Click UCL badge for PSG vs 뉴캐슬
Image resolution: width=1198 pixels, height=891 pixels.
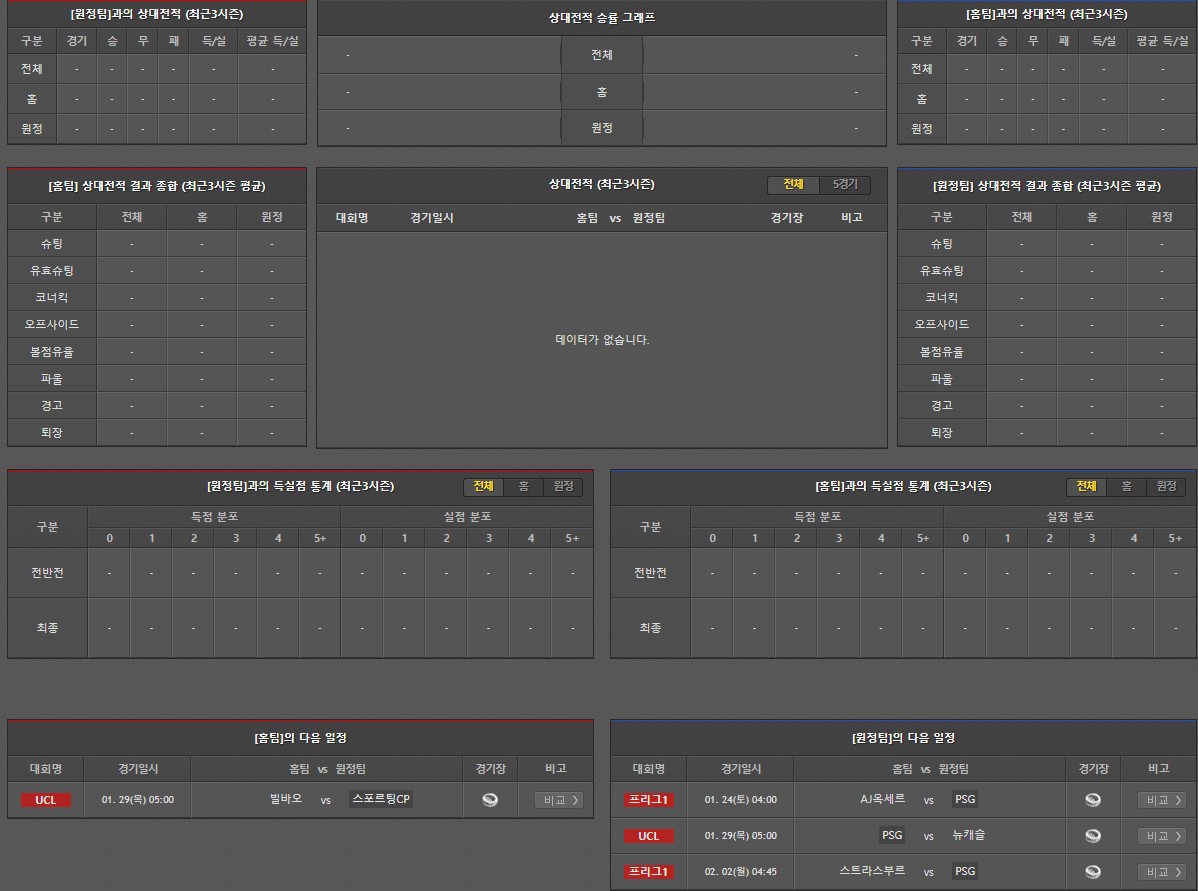tap(649, 836)
